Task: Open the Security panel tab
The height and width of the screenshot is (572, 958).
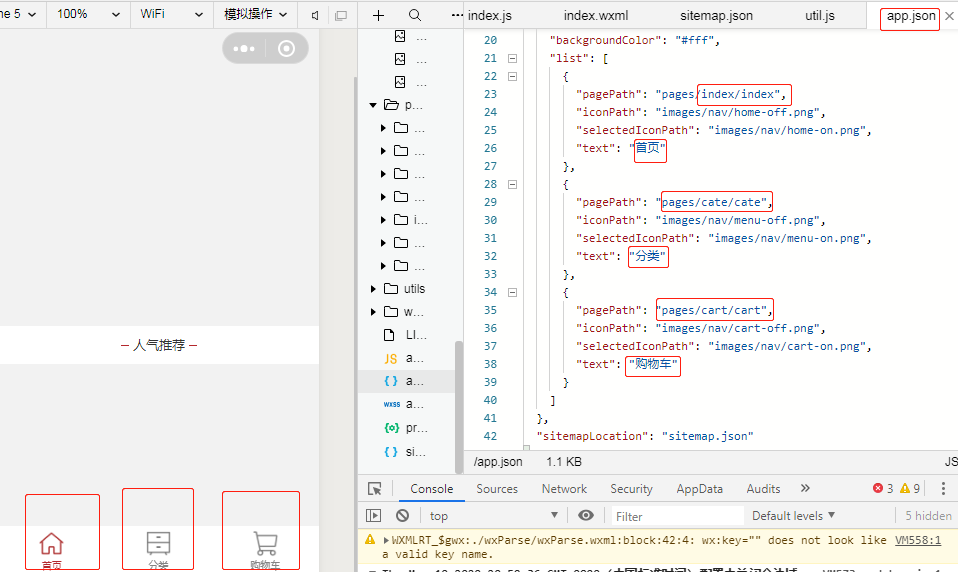Action: [631, 489]
